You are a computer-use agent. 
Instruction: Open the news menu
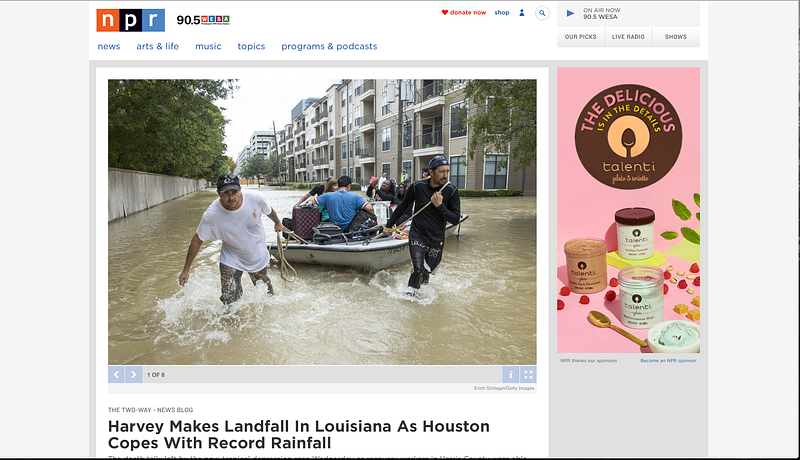pos(109,46)
